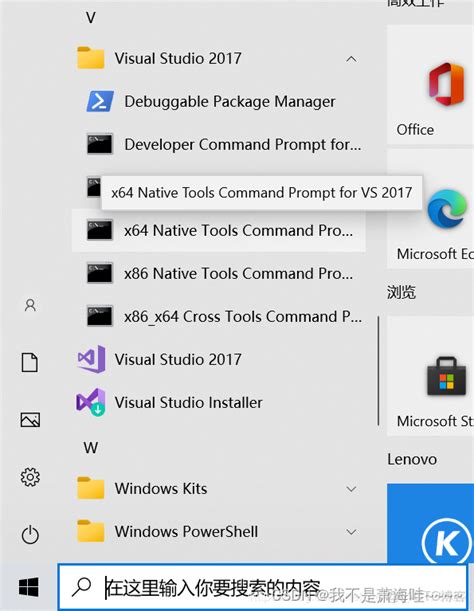Viewport: 474px width, 611px height.
Task: Open the Pictures folder shortcut
Action: [30, 420]
